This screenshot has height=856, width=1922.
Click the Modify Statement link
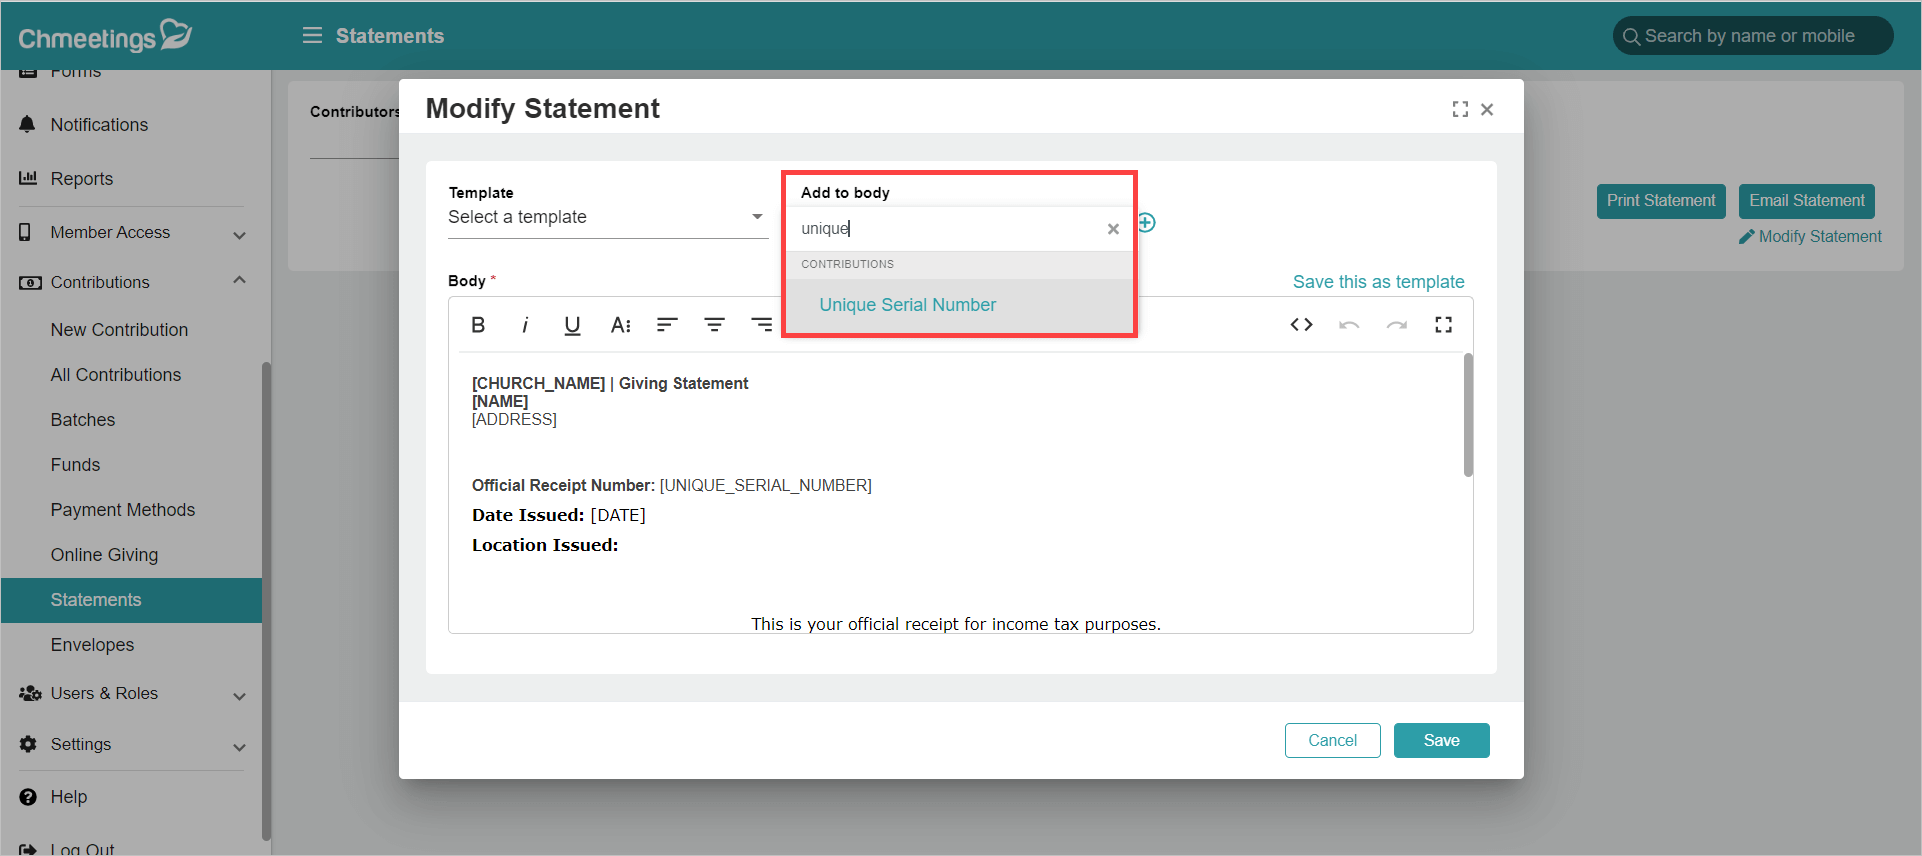tap(1810, 237)
